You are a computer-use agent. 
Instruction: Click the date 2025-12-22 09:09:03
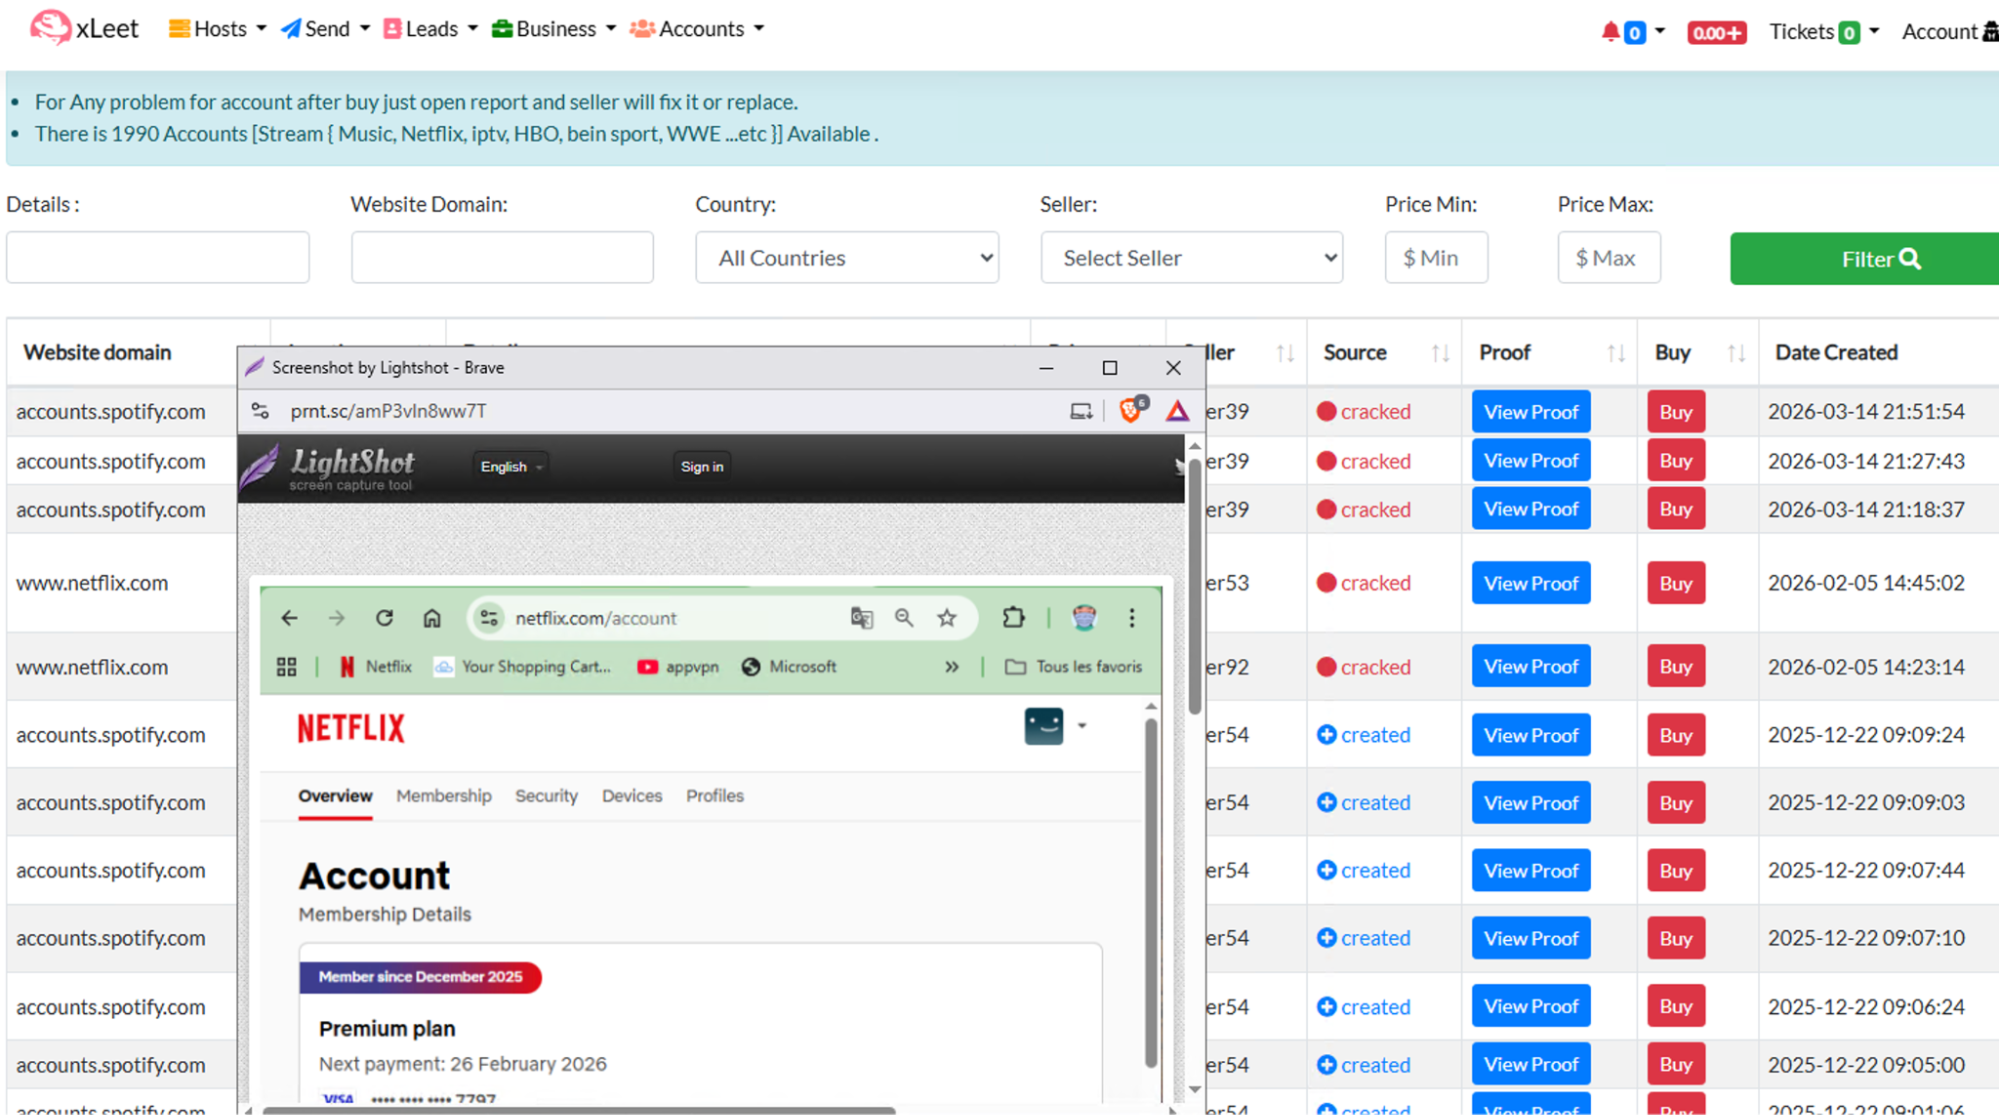[1866, 803]
